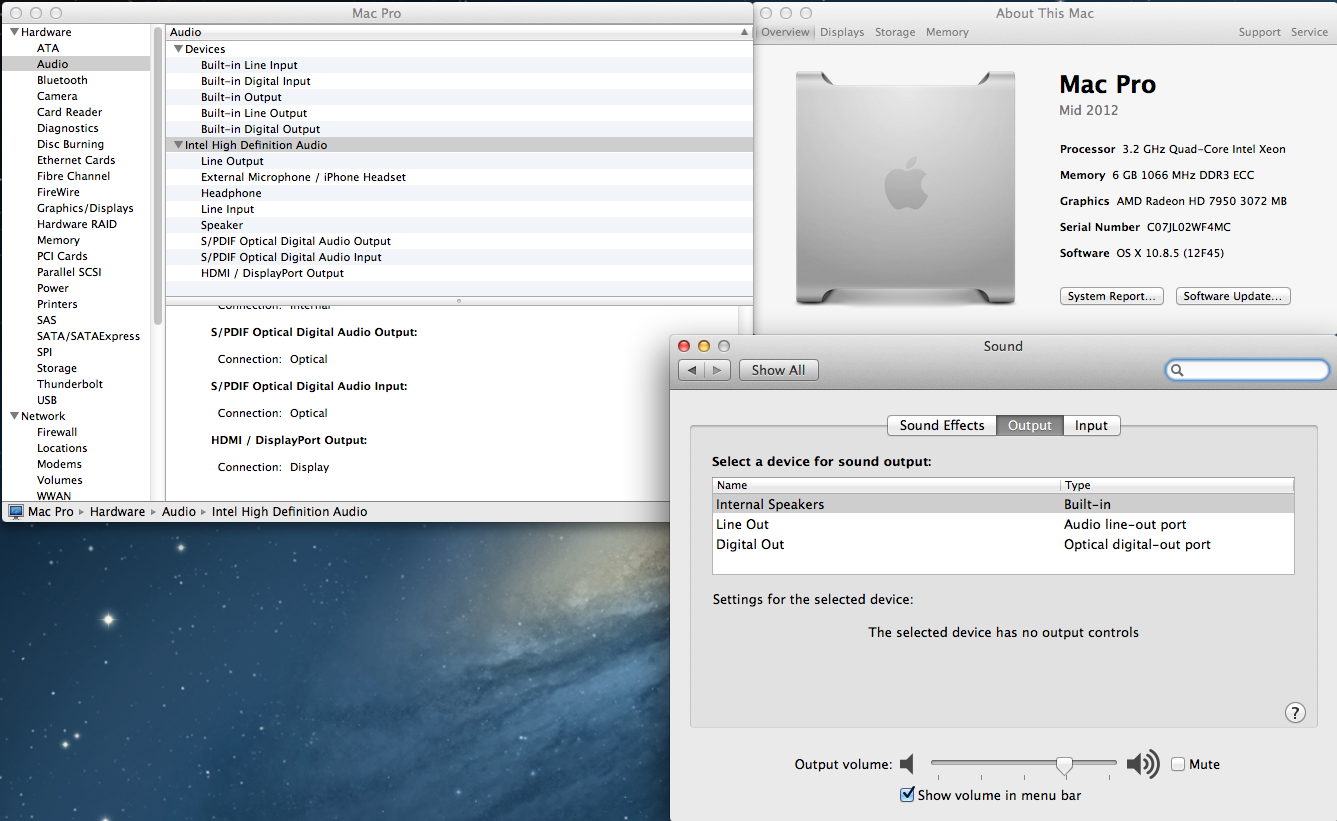Screen dimensions: 1337x821
Task: Select Thunderbolt in sidebar
Action: pyautogui.click(x=70, y=384)
